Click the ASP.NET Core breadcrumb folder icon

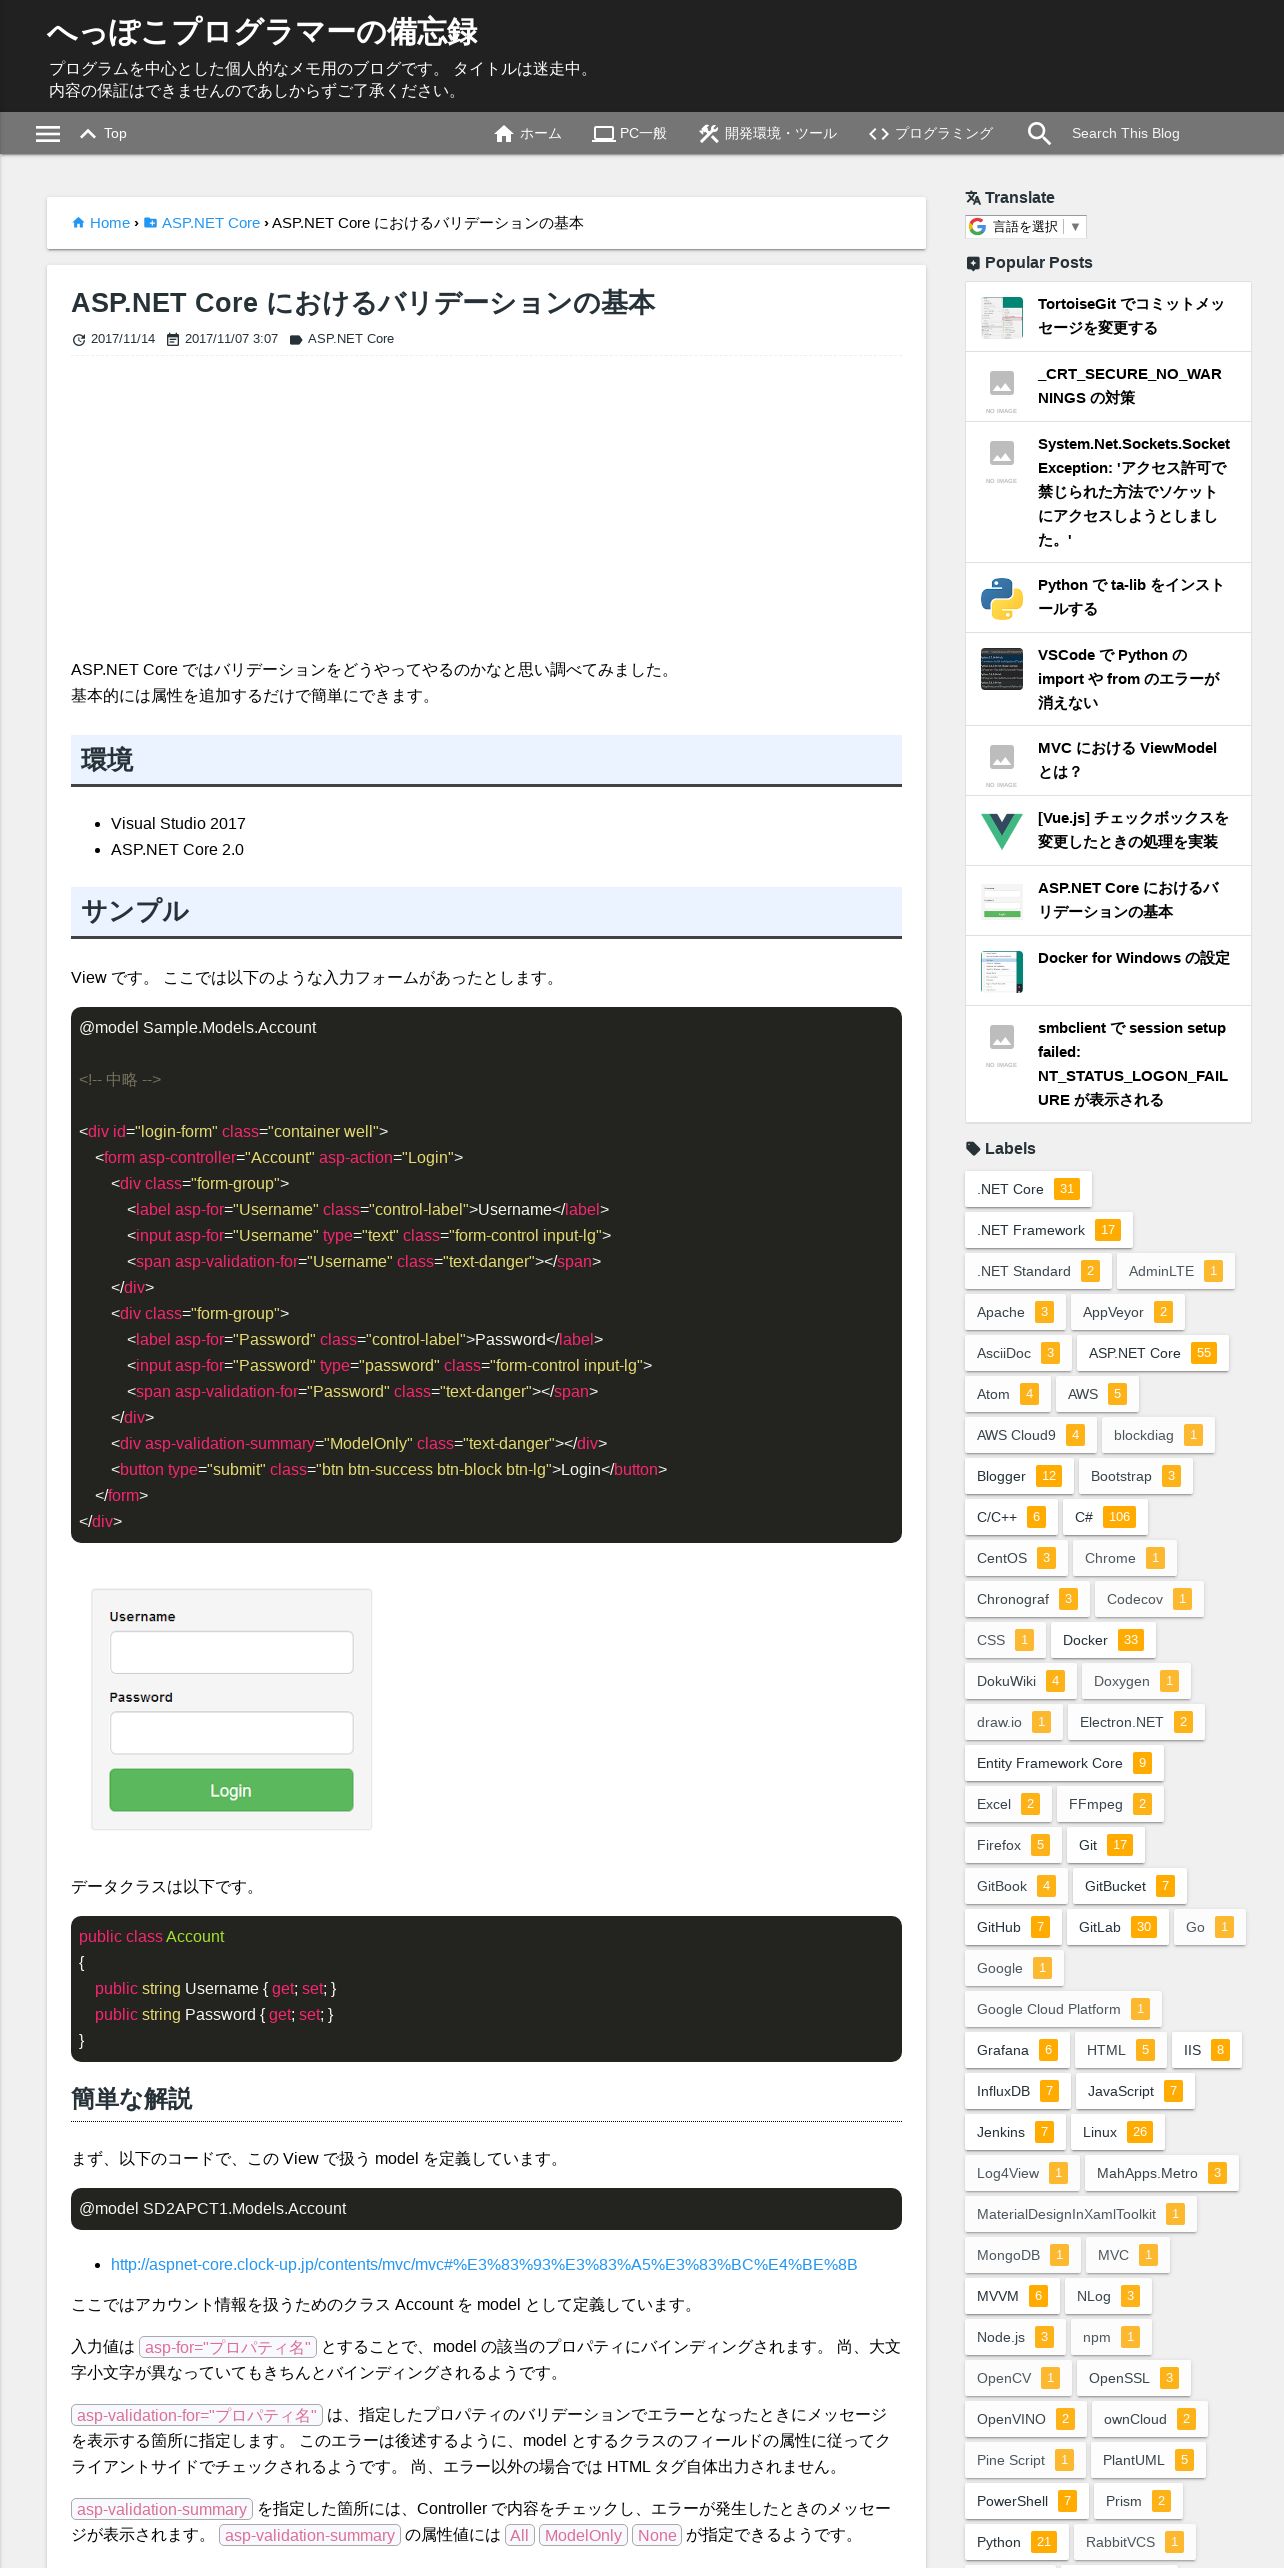click(x=150, y=223)
